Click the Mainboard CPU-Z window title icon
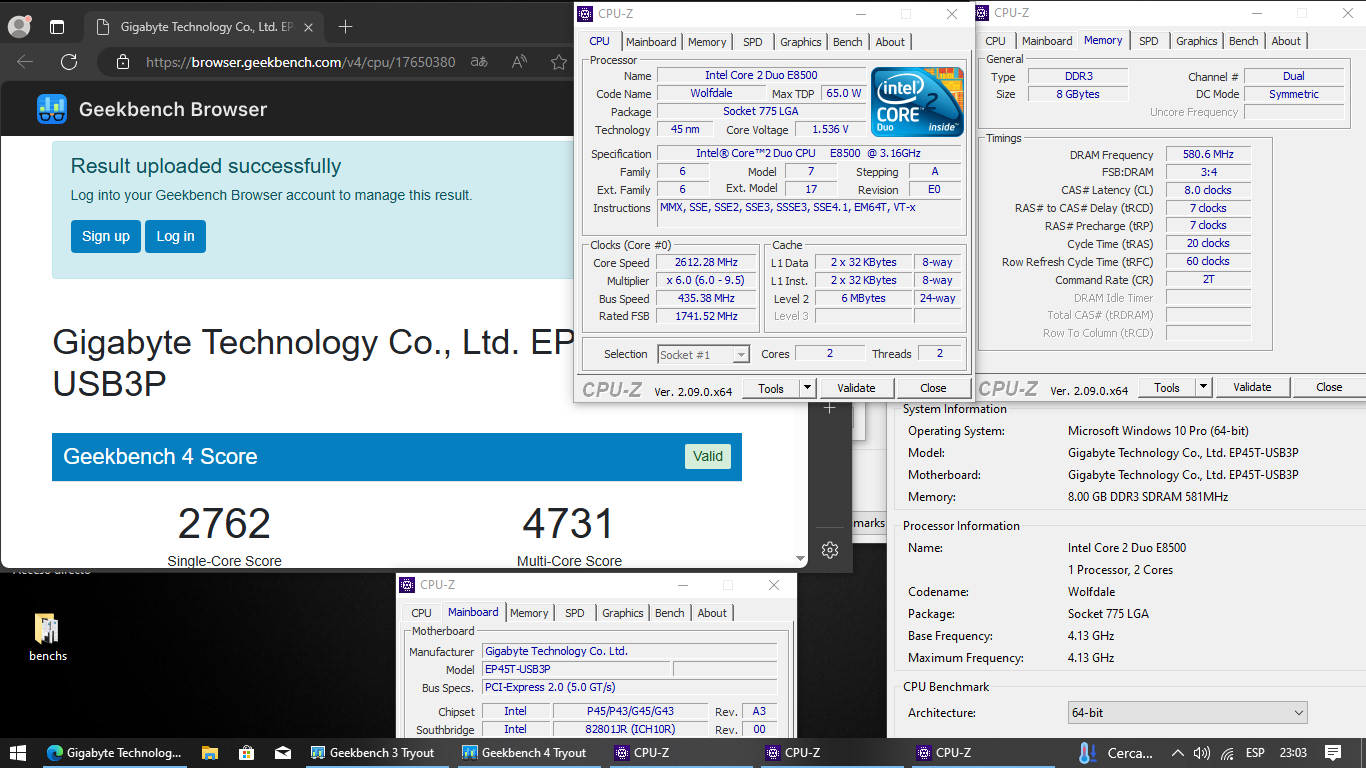1366x768 pixels. pos(406,585)
